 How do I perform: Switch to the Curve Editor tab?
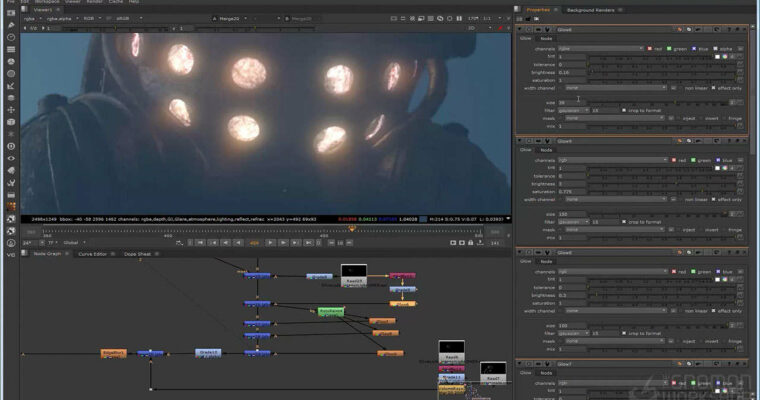(x=93, y=254)
